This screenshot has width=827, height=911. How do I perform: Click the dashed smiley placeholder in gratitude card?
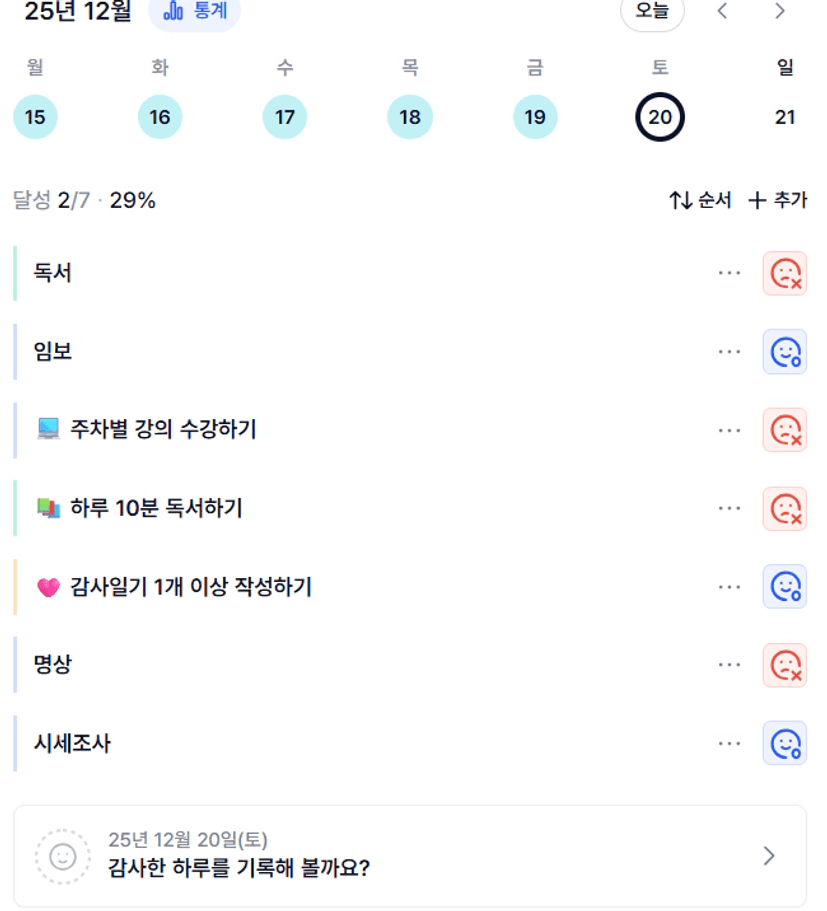[x=62, y=856]
